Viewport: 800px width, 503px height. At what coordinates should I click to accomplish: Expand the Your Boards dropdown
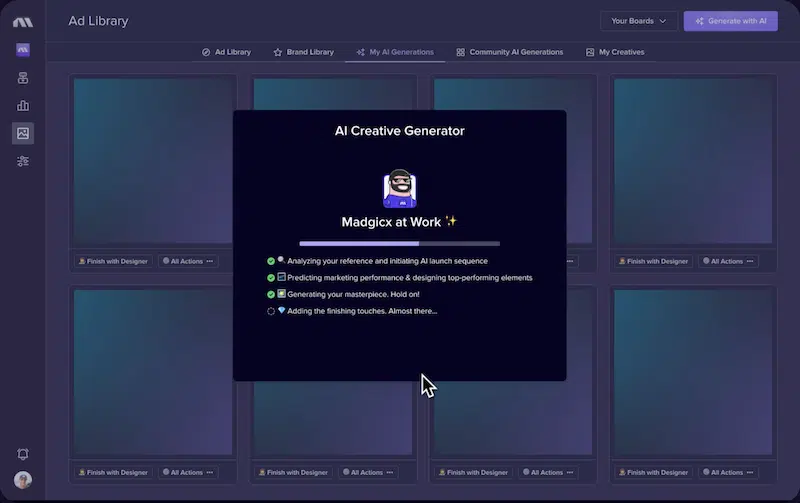[x=639, y=21]
